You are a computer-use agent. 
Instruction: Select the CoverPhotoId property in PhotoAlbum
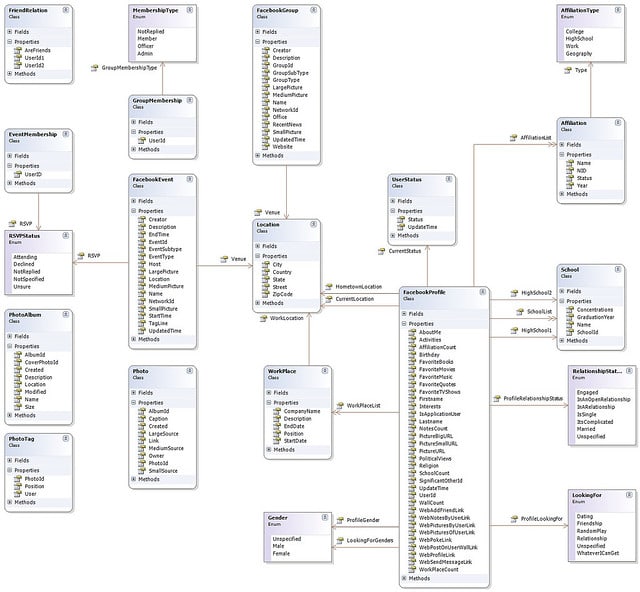click(x=41, y=363)
